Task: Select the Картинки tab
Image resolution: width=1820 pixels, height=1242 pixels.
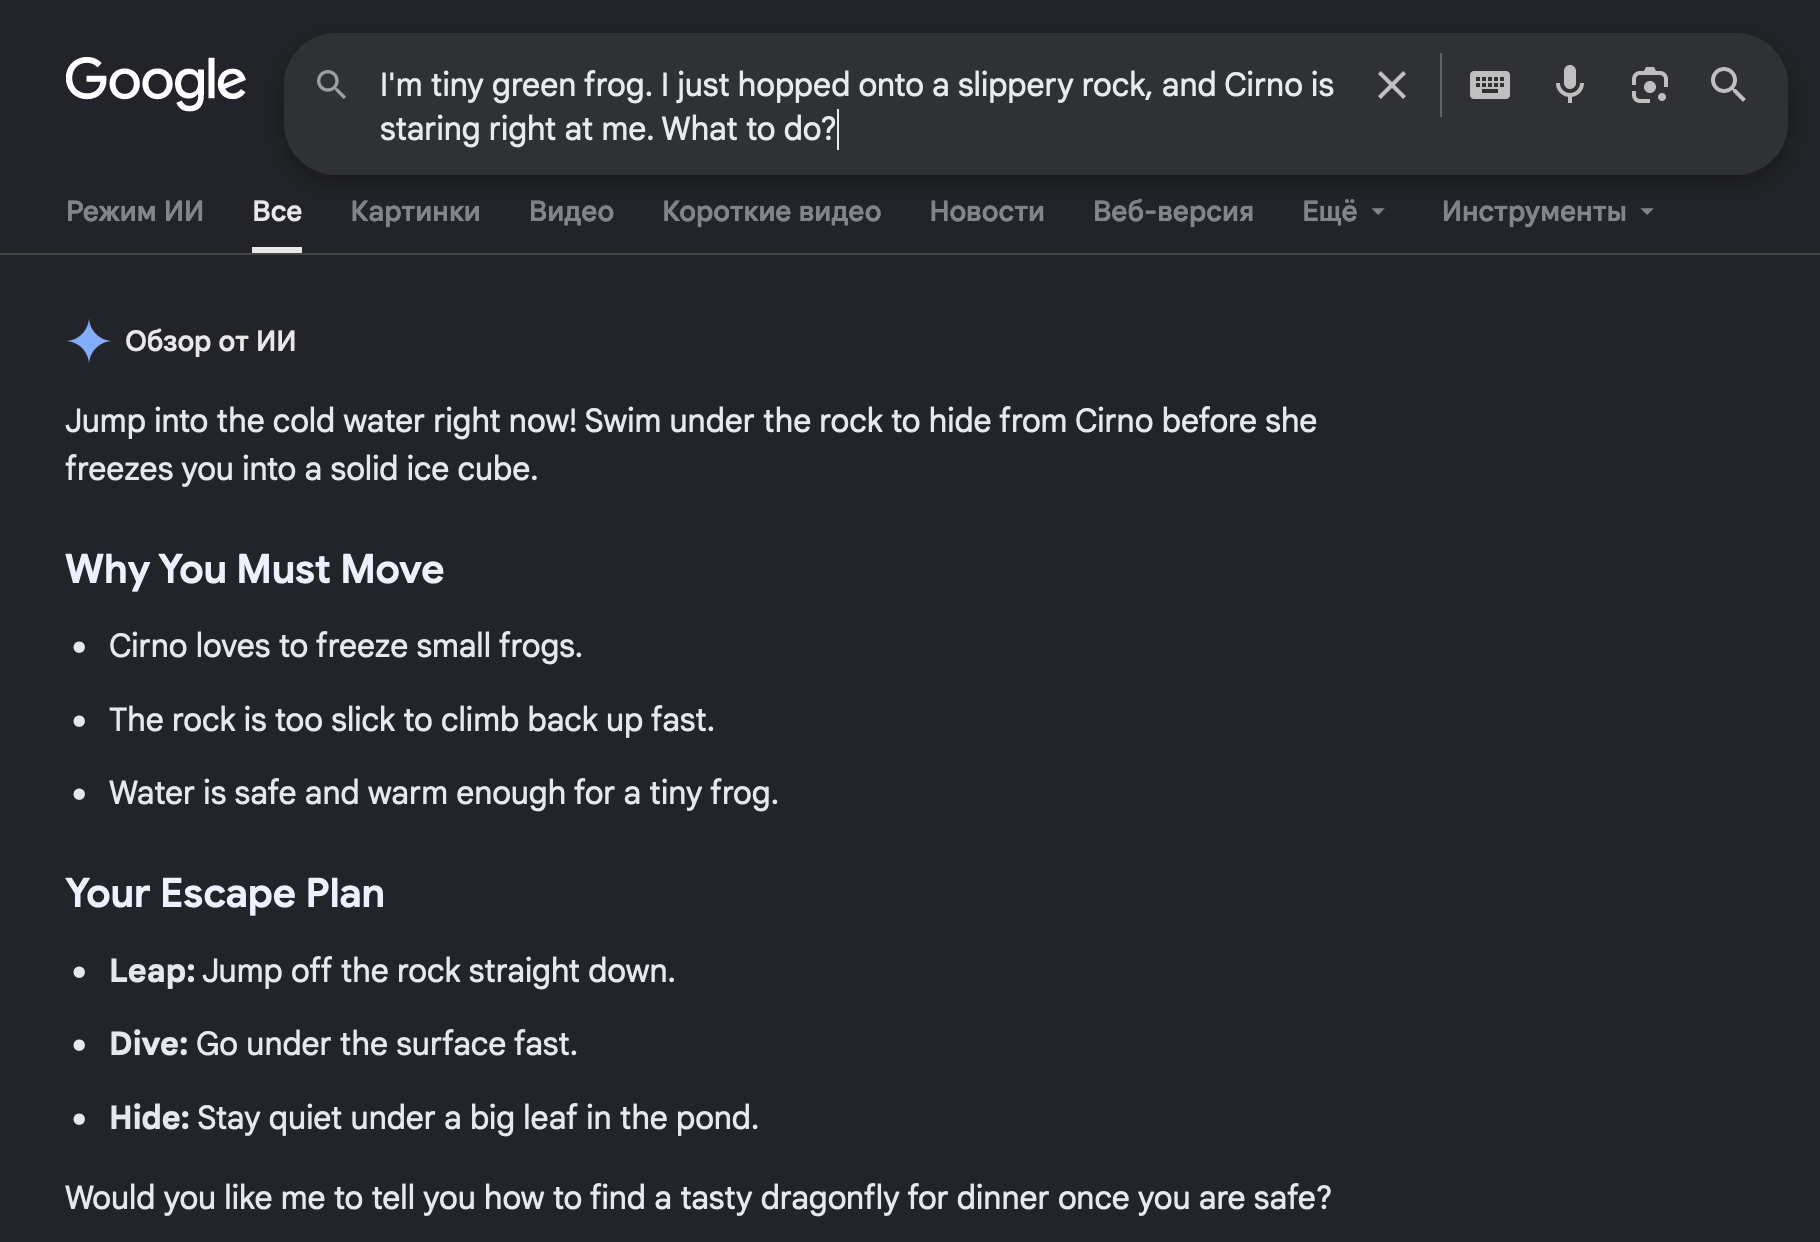Action: (x=415, y=212)
